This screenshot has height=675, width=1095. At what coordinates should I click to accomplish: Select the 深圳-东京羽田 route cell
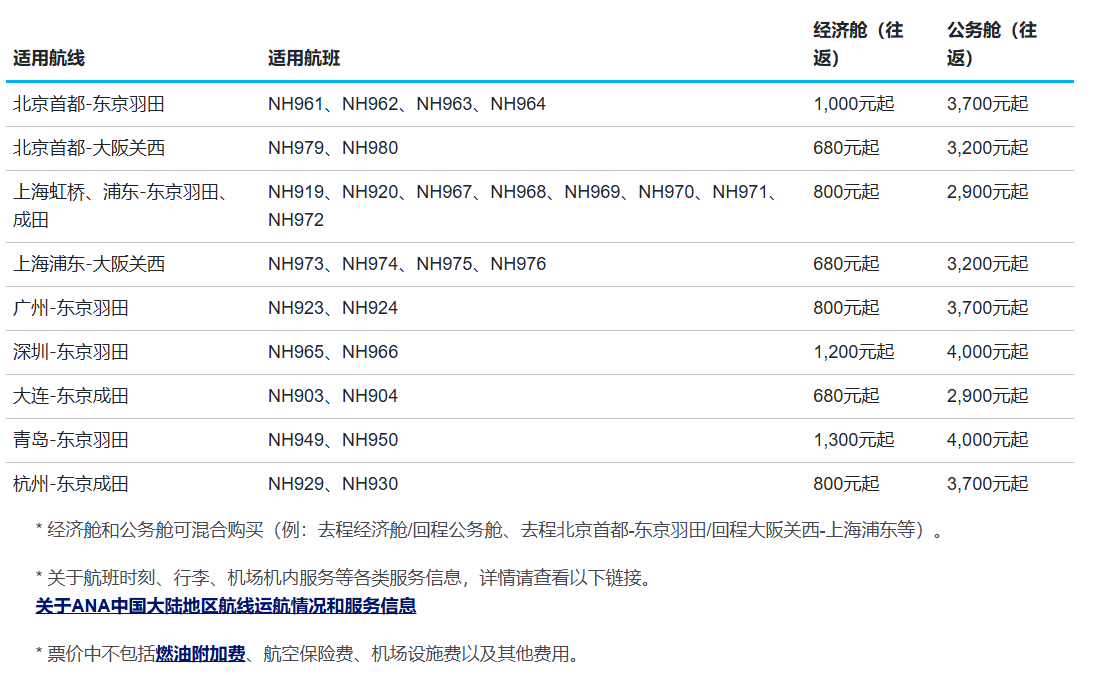point(71,352)
